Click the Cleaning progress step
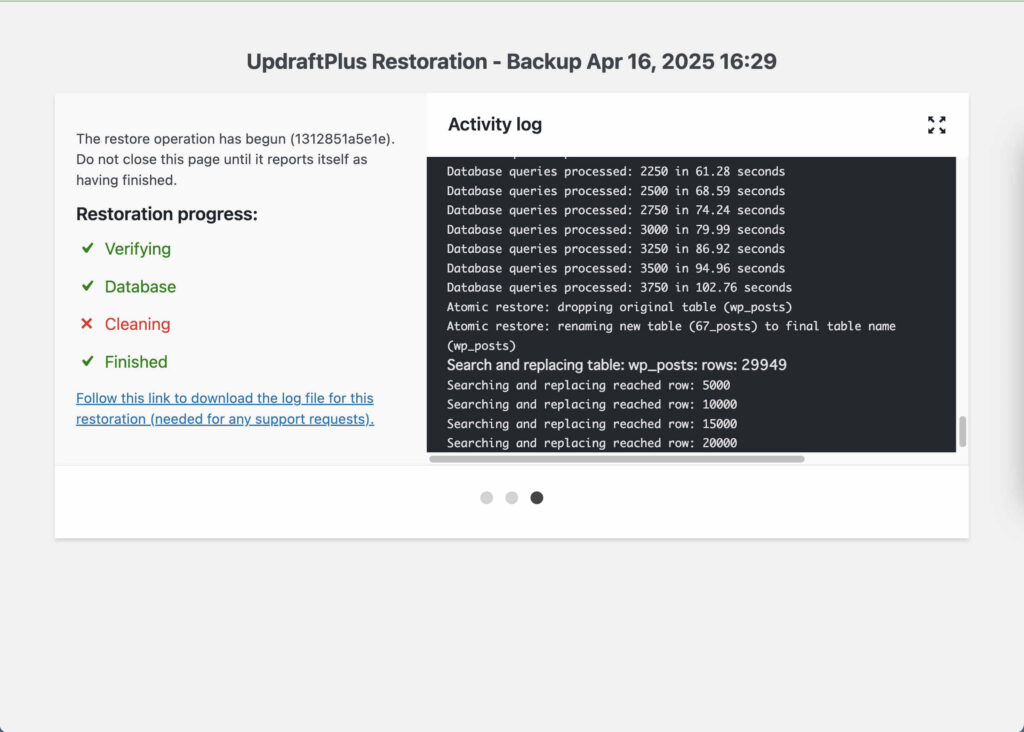Viewport: 1024px width, 732px height. pyautogui.click(x=138, y=324)
